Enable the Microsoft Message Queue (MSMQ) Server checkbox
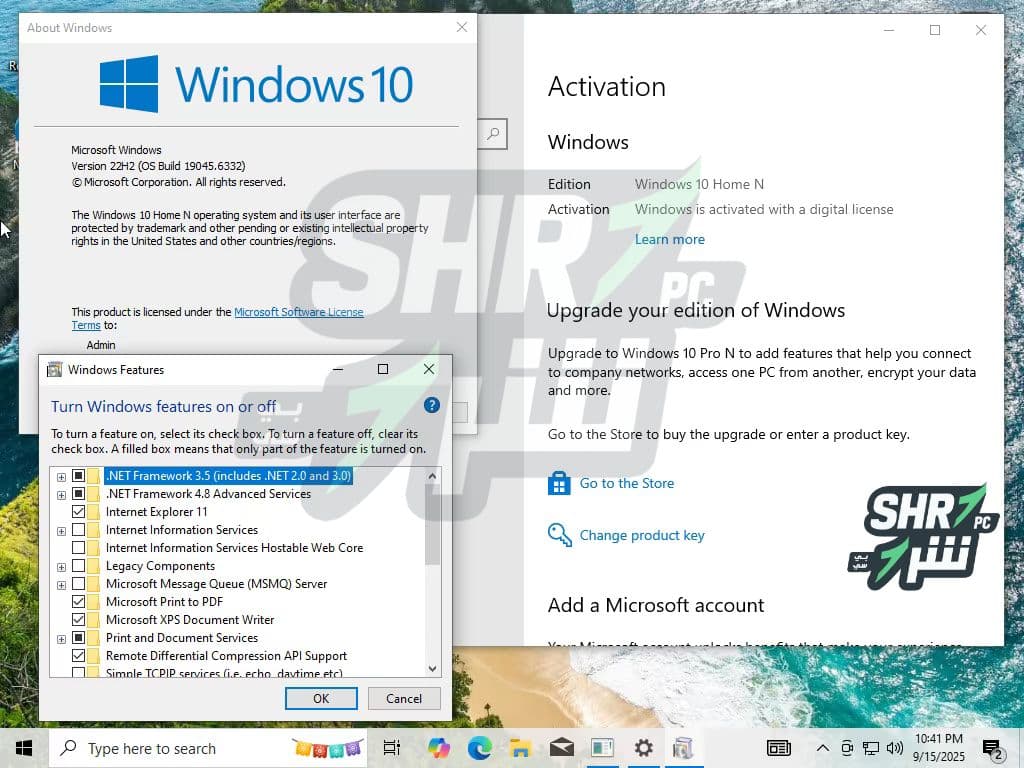The image size is (1024, 768). pos(78,583)
